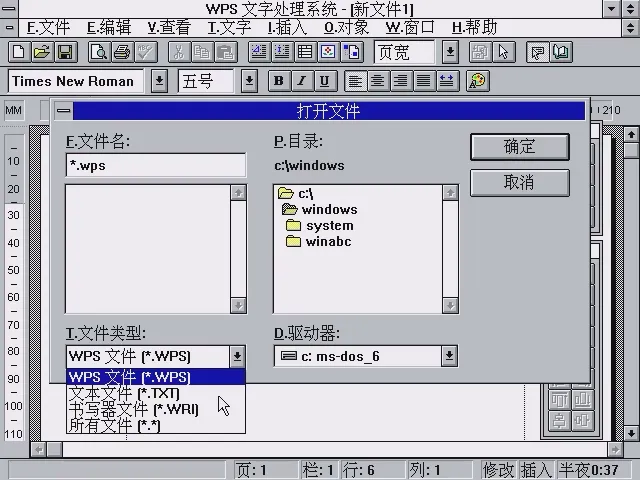Click the New document icon
The height and width of the screenshot is (480, 640).
tap(18, 52)
